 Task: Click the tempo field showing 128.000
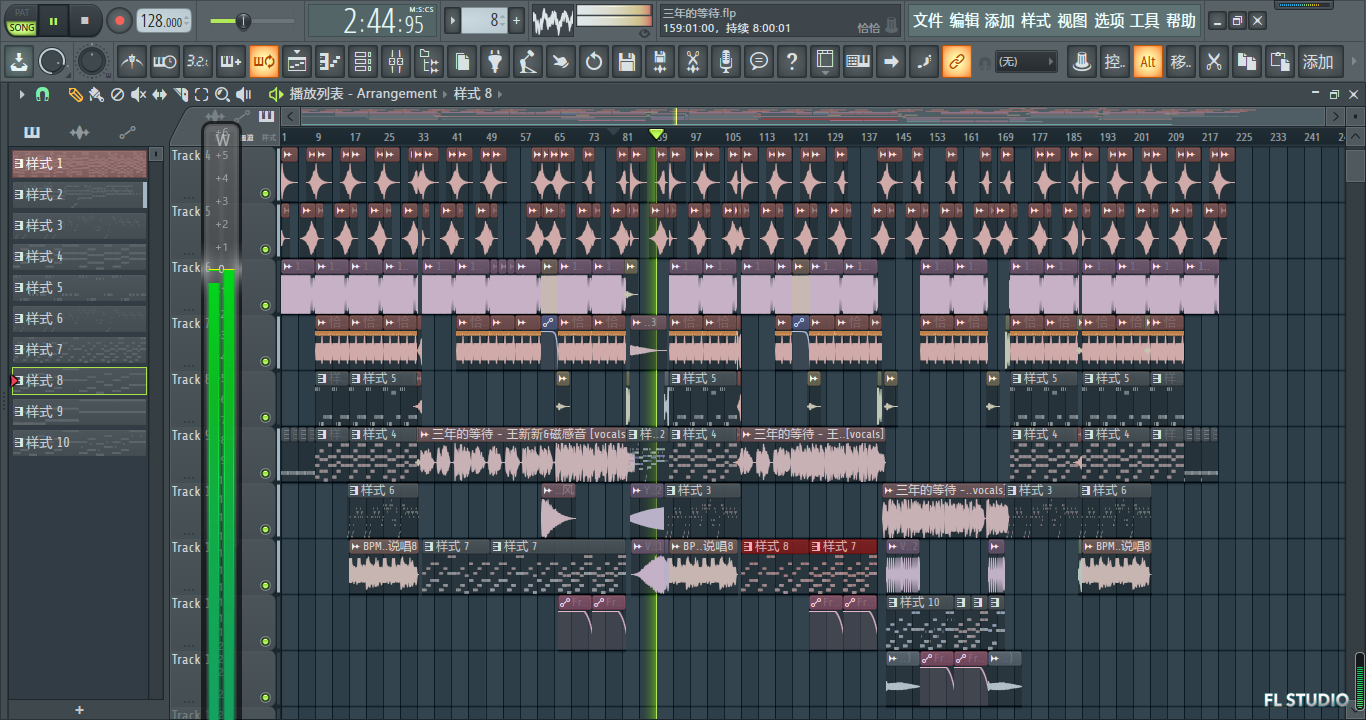[x=163, y=21]
